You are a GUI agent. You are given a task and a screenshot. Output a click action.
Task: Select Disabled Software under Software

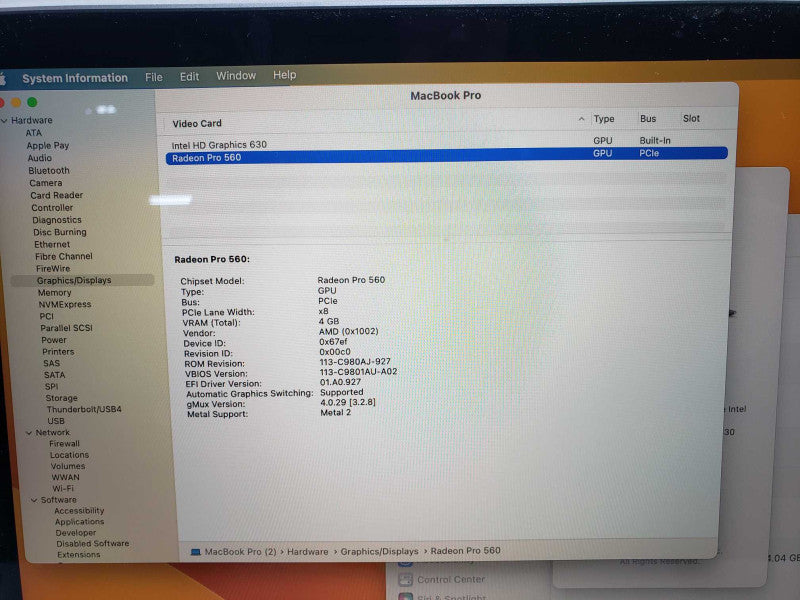93,544
